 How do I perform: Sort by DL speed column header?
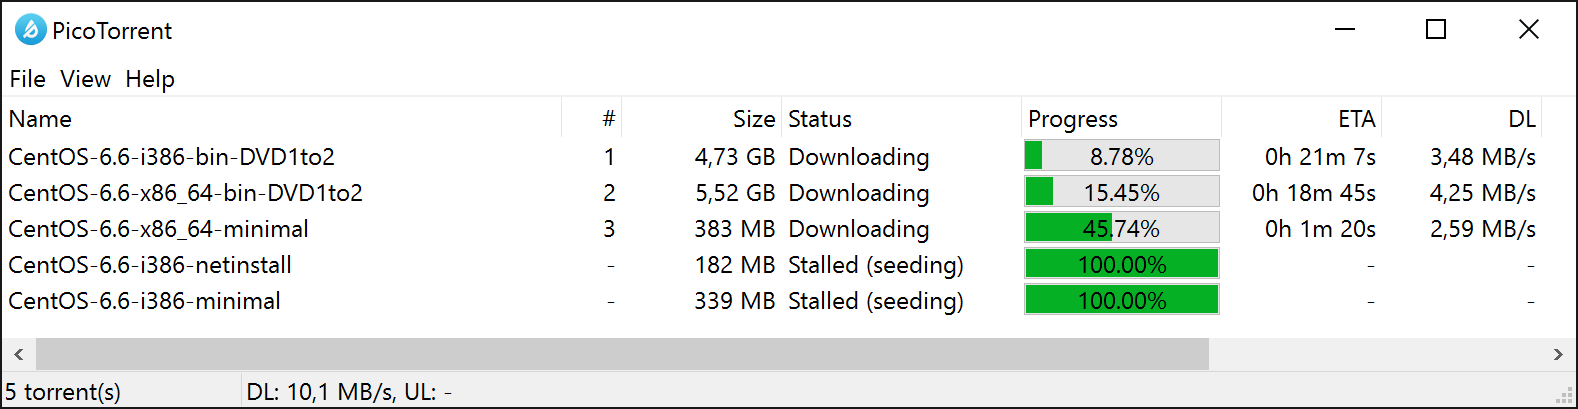[1461, 119]
